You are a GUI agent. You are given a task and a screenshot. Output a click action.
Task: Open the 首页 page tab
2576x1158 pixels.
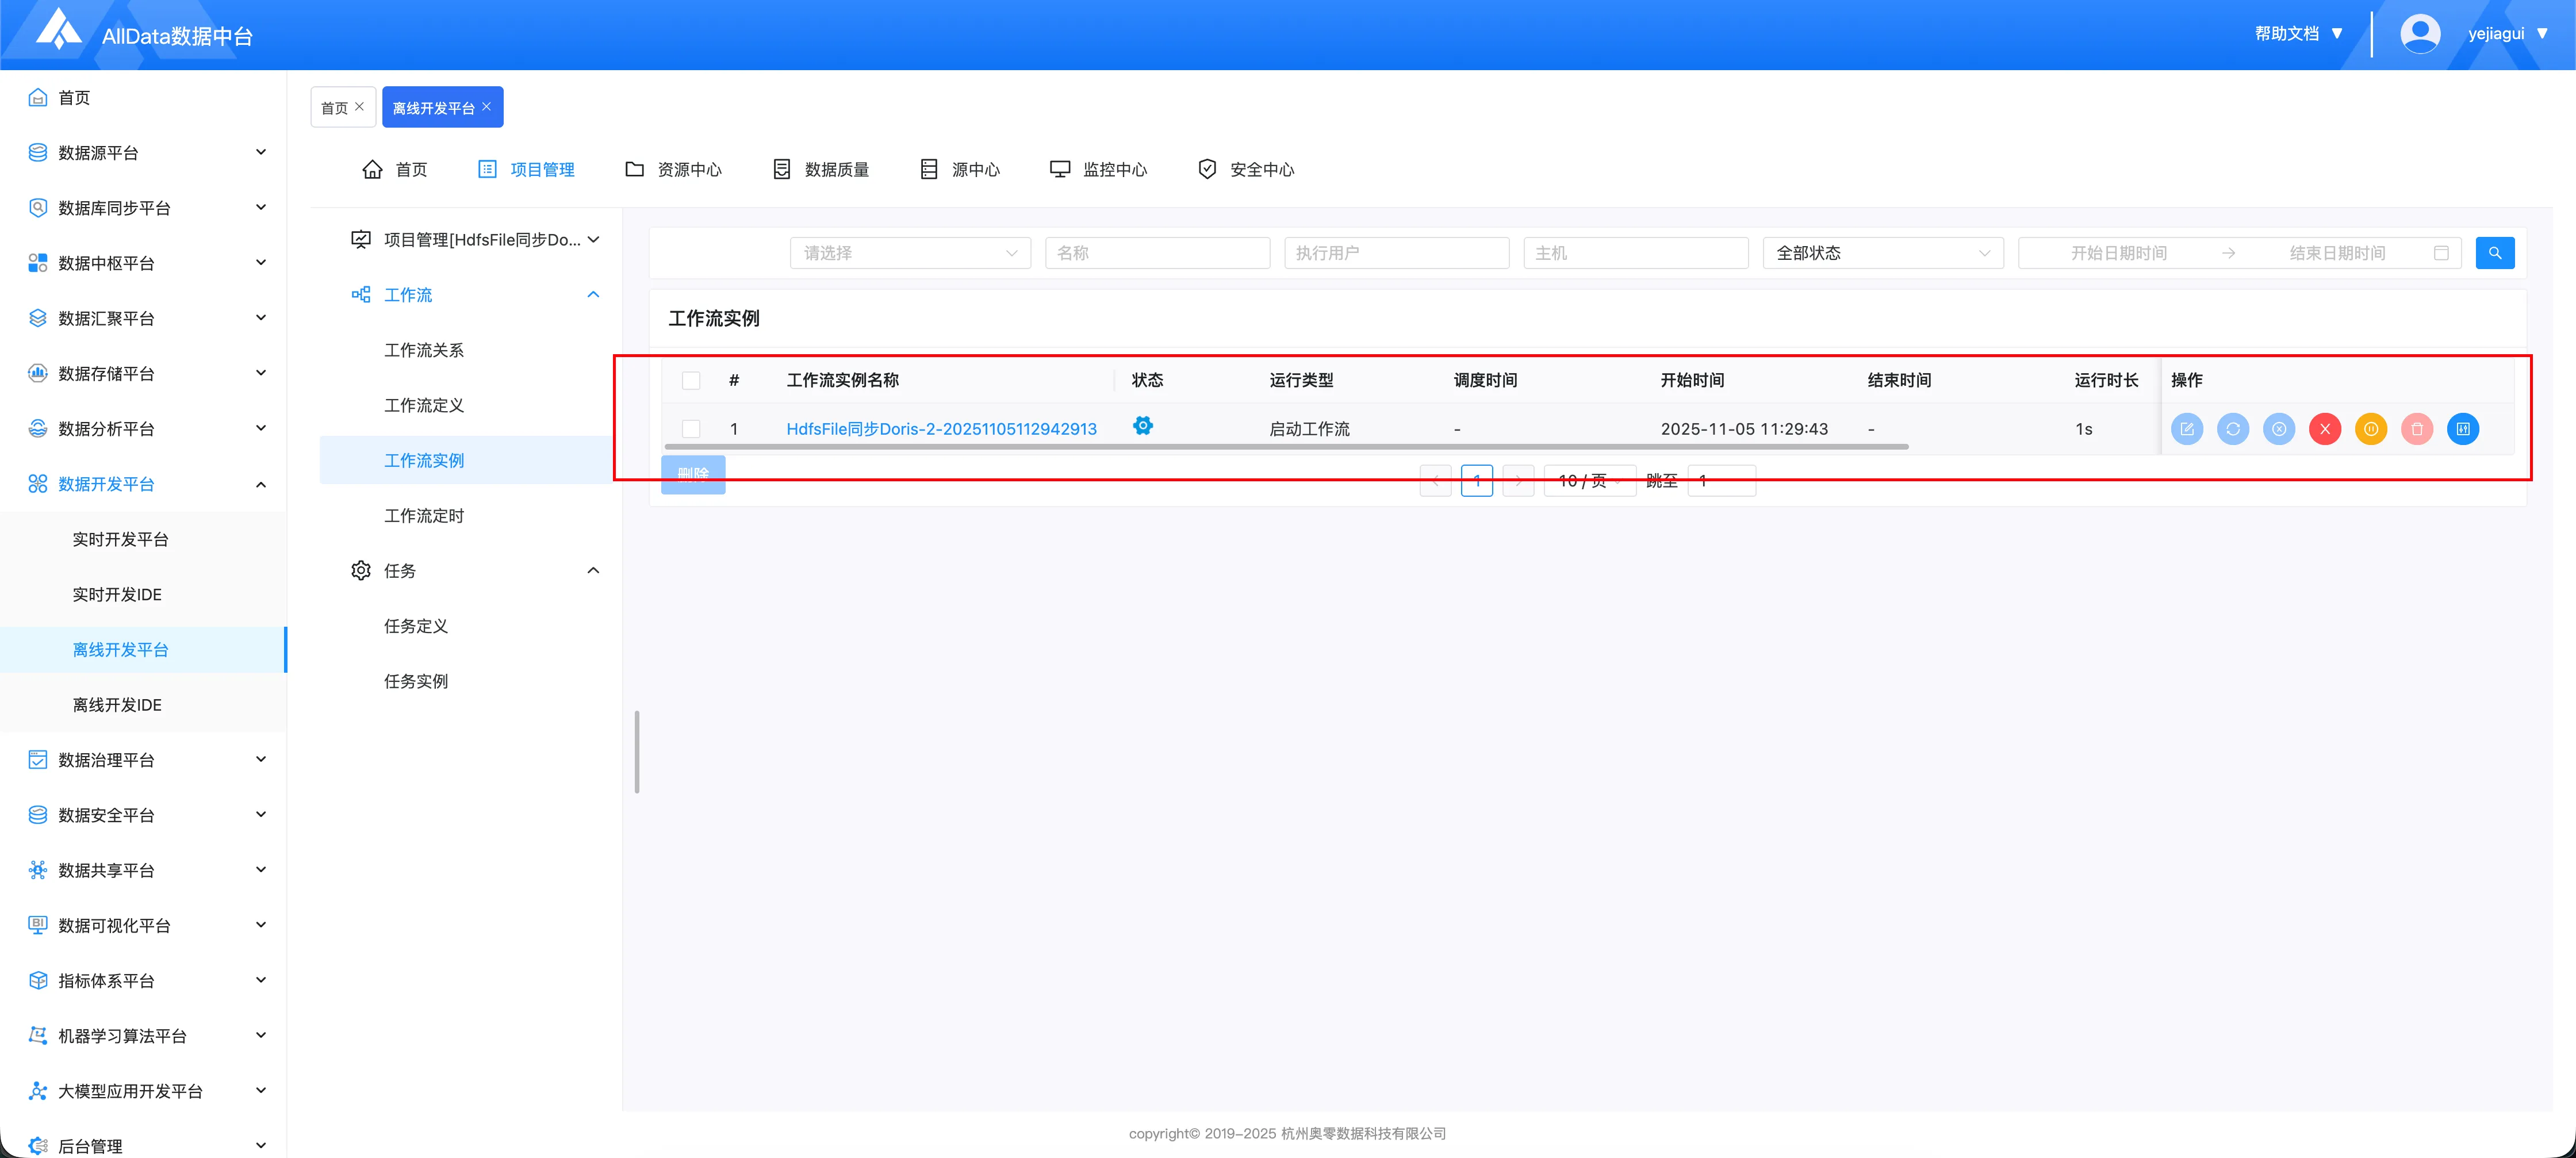coord(335,108)
